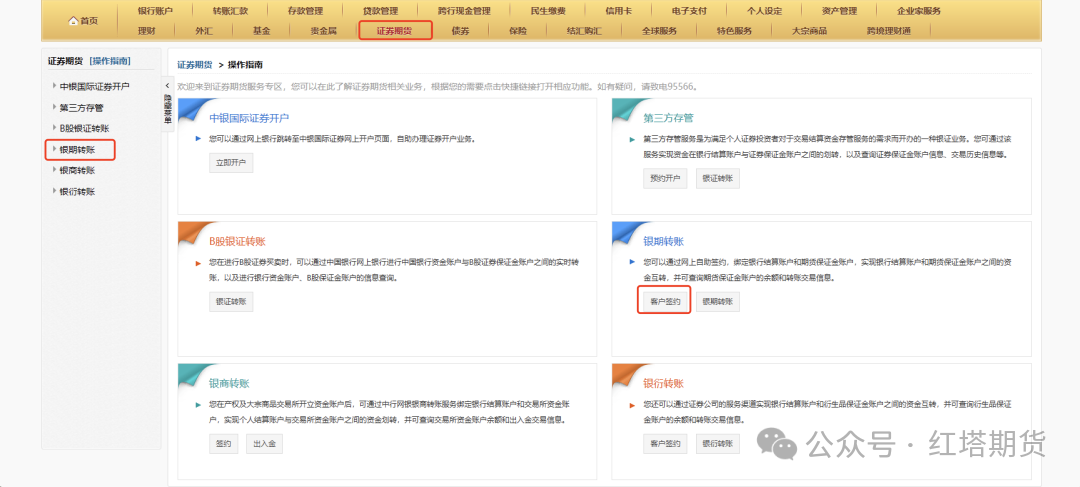Open the 银行账户 menu

(x=155, y=11)
